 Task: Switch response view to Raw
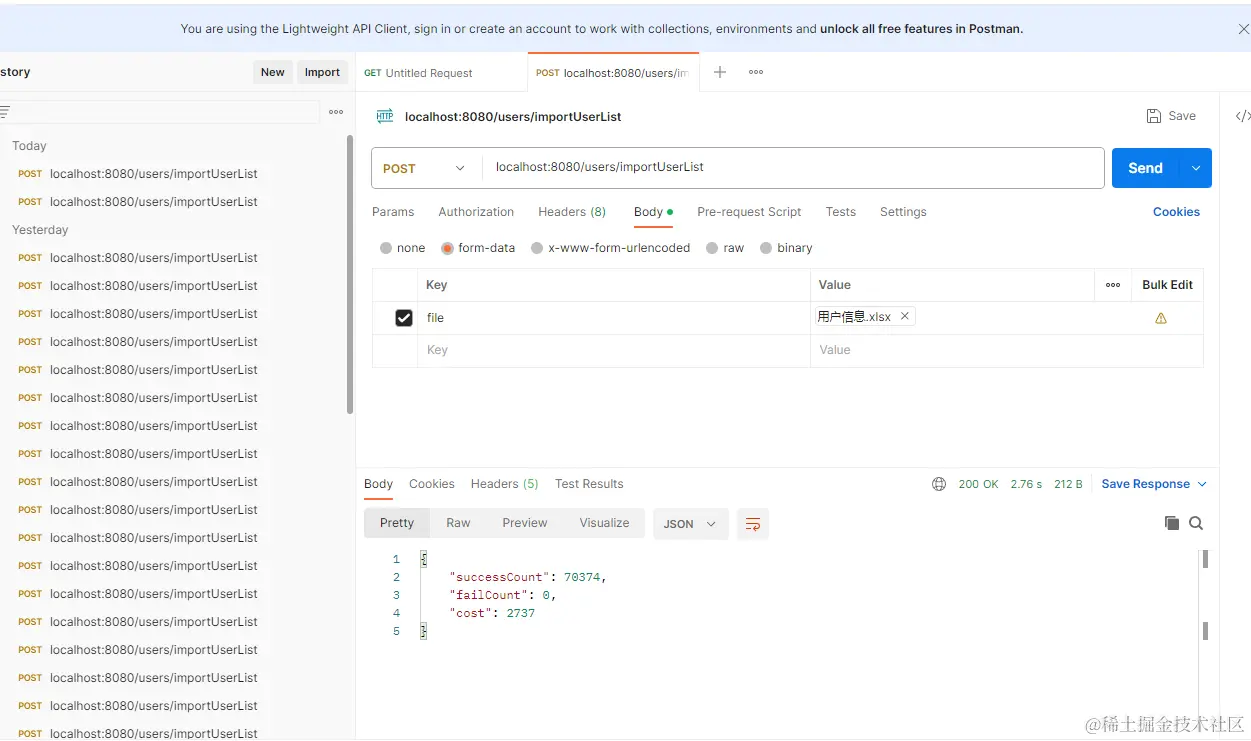tap(458, 523)
